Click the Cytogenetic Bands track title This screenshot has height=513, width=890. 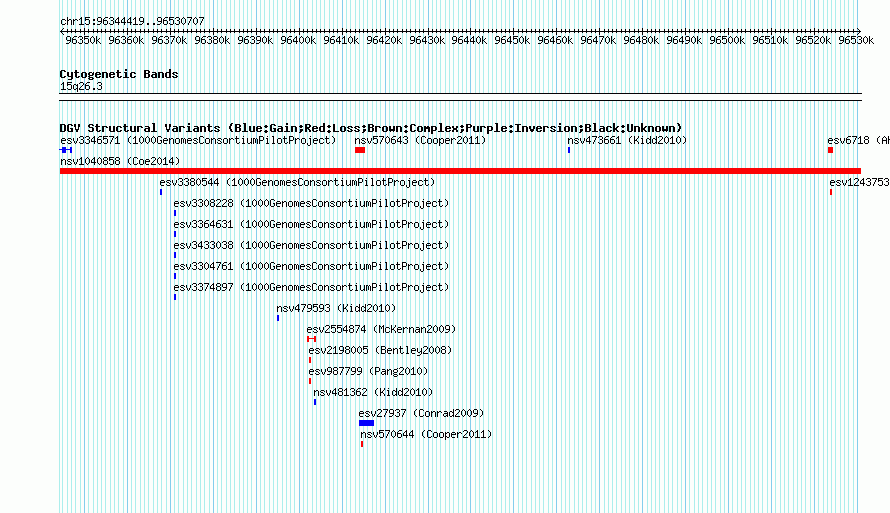pos(119,74)
